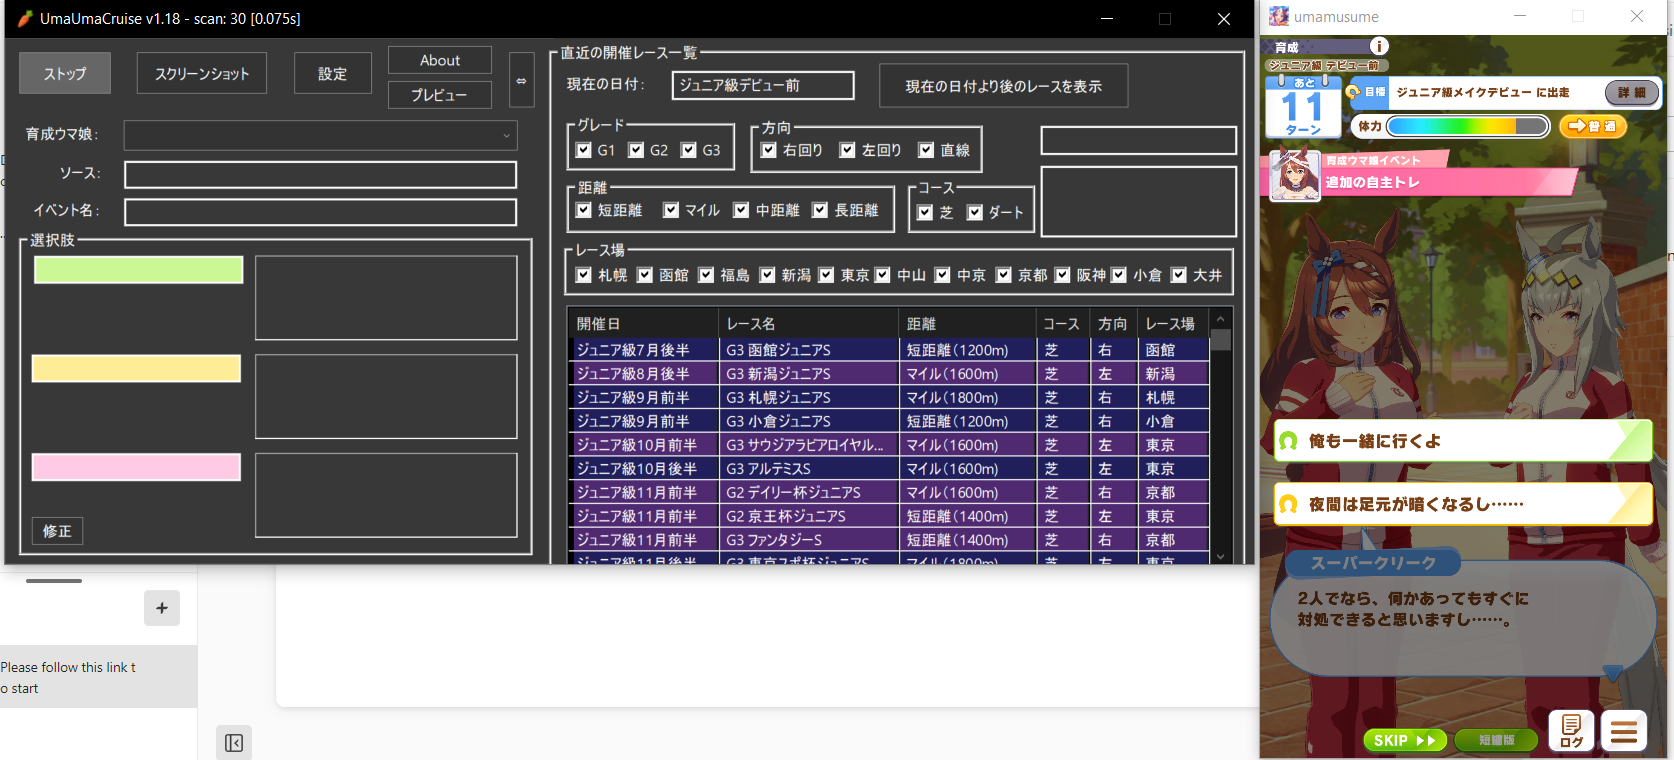Image resolution: width=1674 pixels, height=760 pixels.
Task: Click the plus button in the background window
Action: click(x=162, y=608)
